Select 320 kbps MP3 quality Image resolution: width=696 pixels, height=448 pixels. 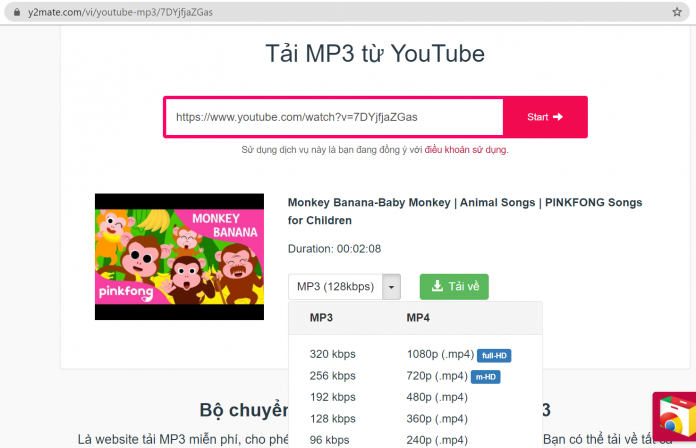332,354
